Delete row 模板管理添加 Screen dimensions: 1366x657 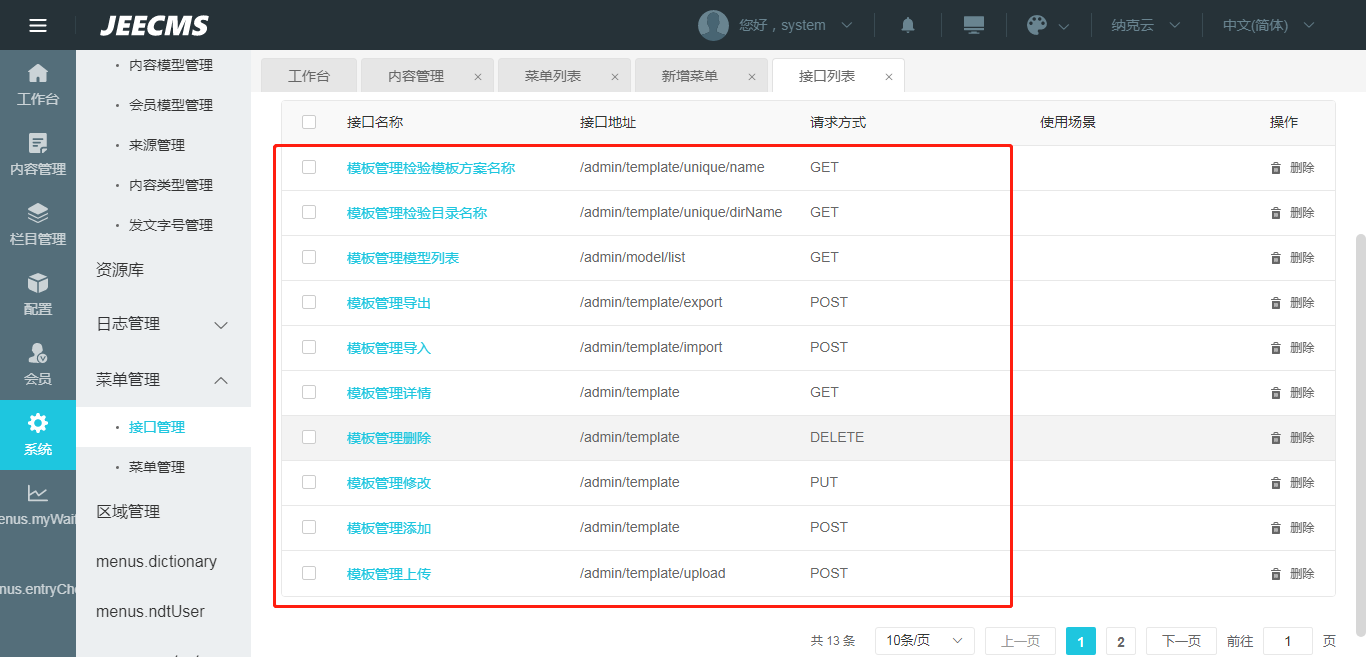(1292, 528)
